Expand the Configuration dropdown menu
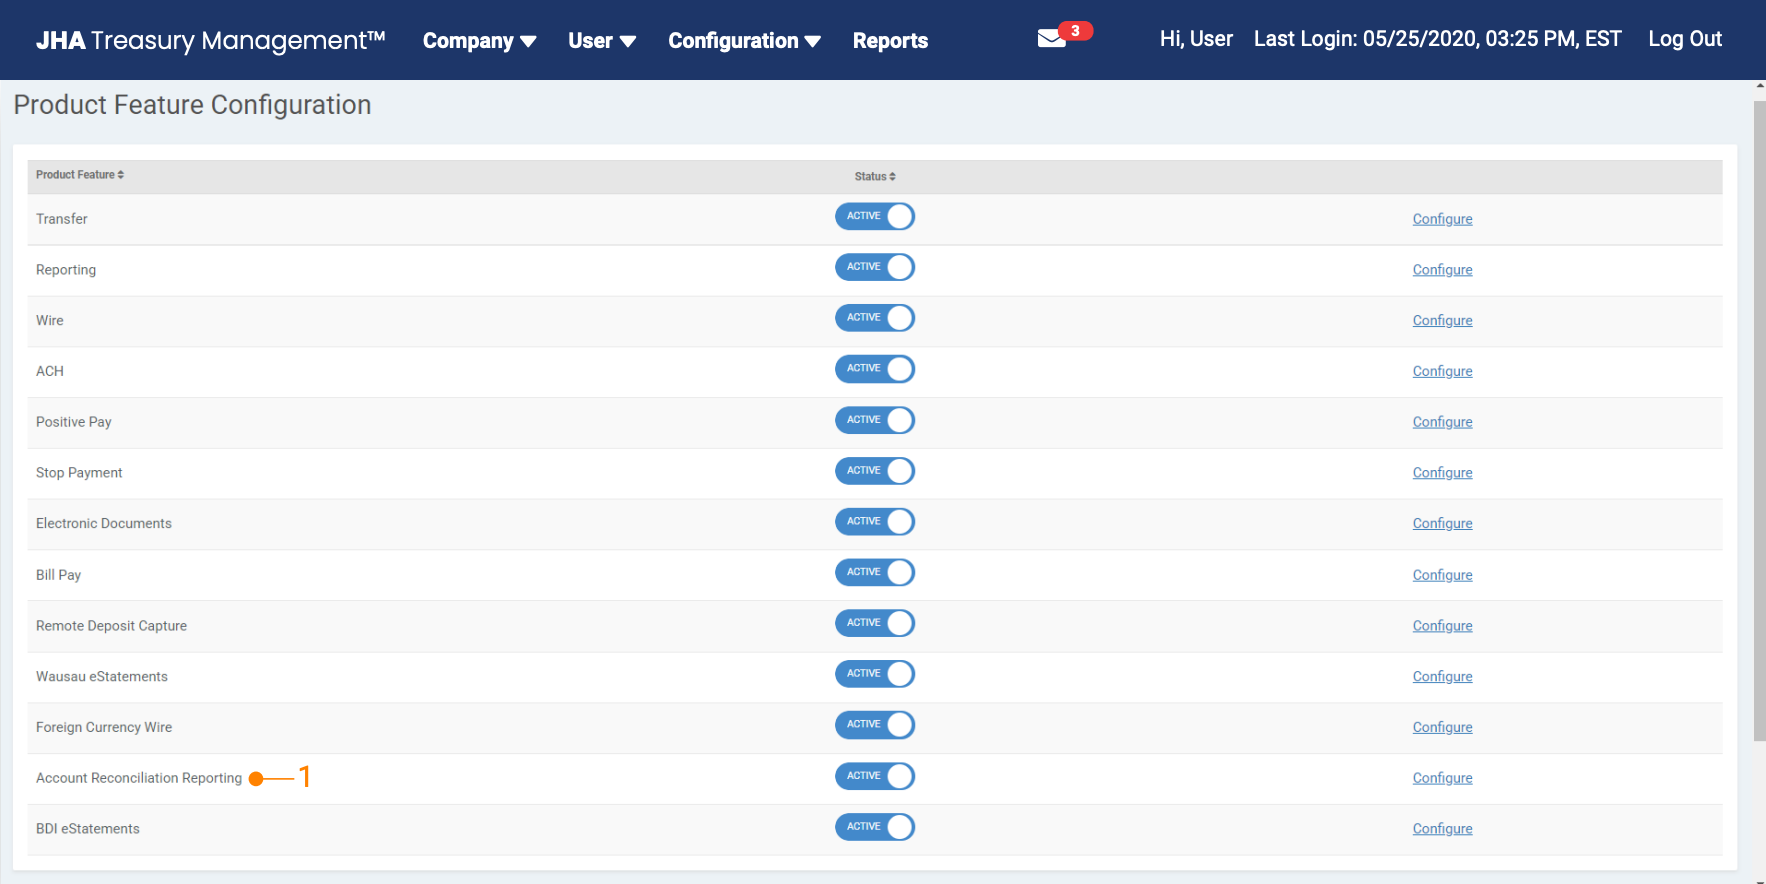This screenshot has height=884, width=1766. [x=744, y=41]
